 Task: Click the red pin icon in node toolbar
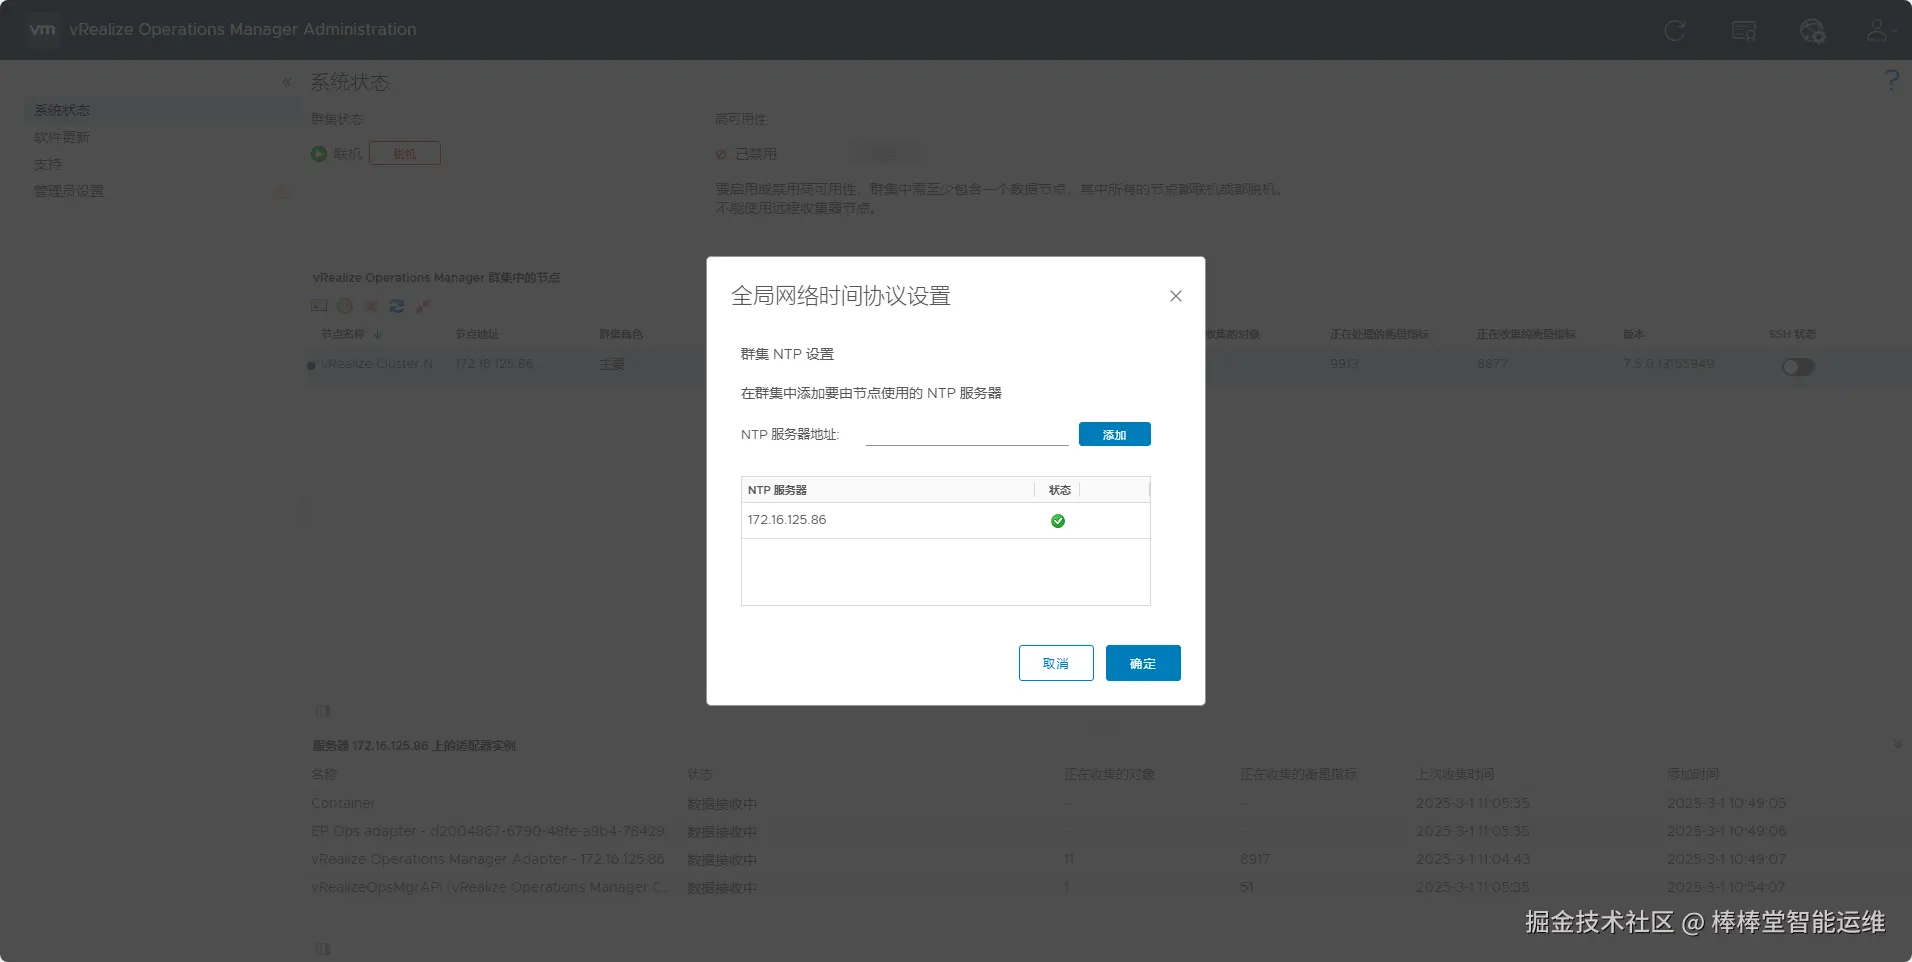coord(423,306)
